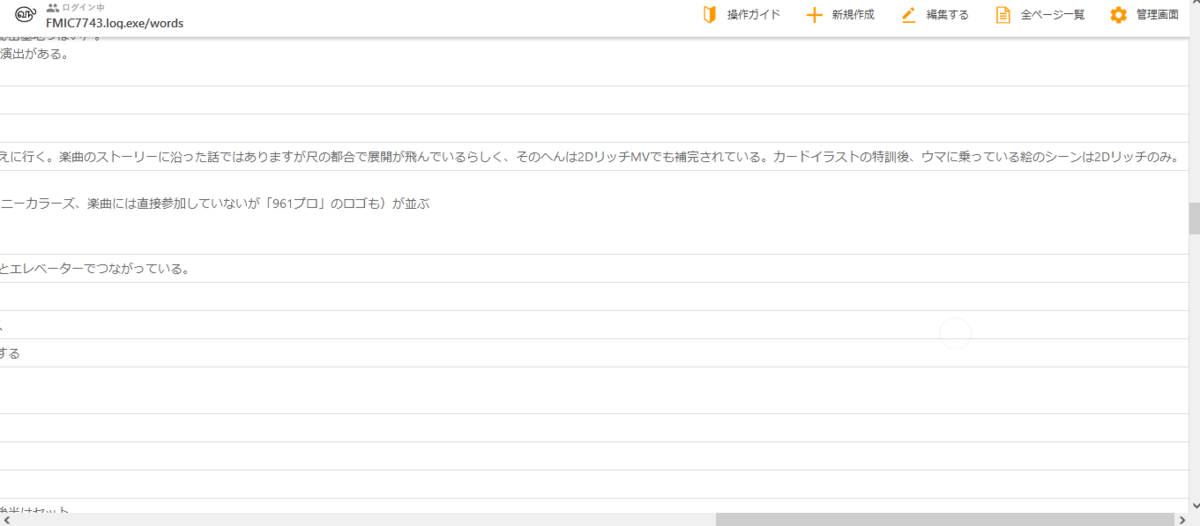Select 編集する to edit page
Viewport: 1200px width, 526px height.
click(947, 15)
